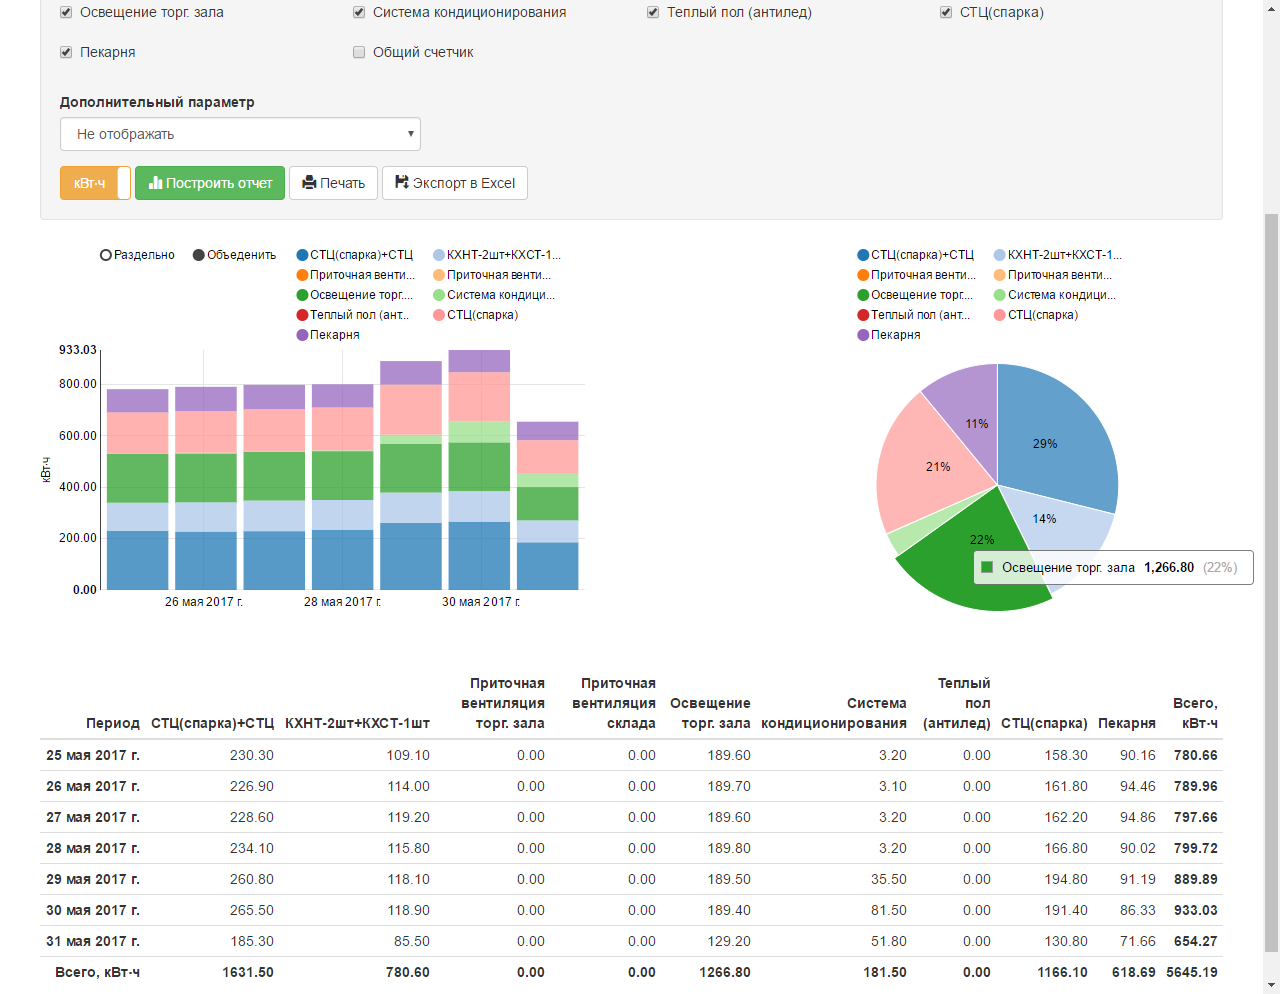Toggle orange Приточная венти in pie chart legend

(x=916, y=275)
